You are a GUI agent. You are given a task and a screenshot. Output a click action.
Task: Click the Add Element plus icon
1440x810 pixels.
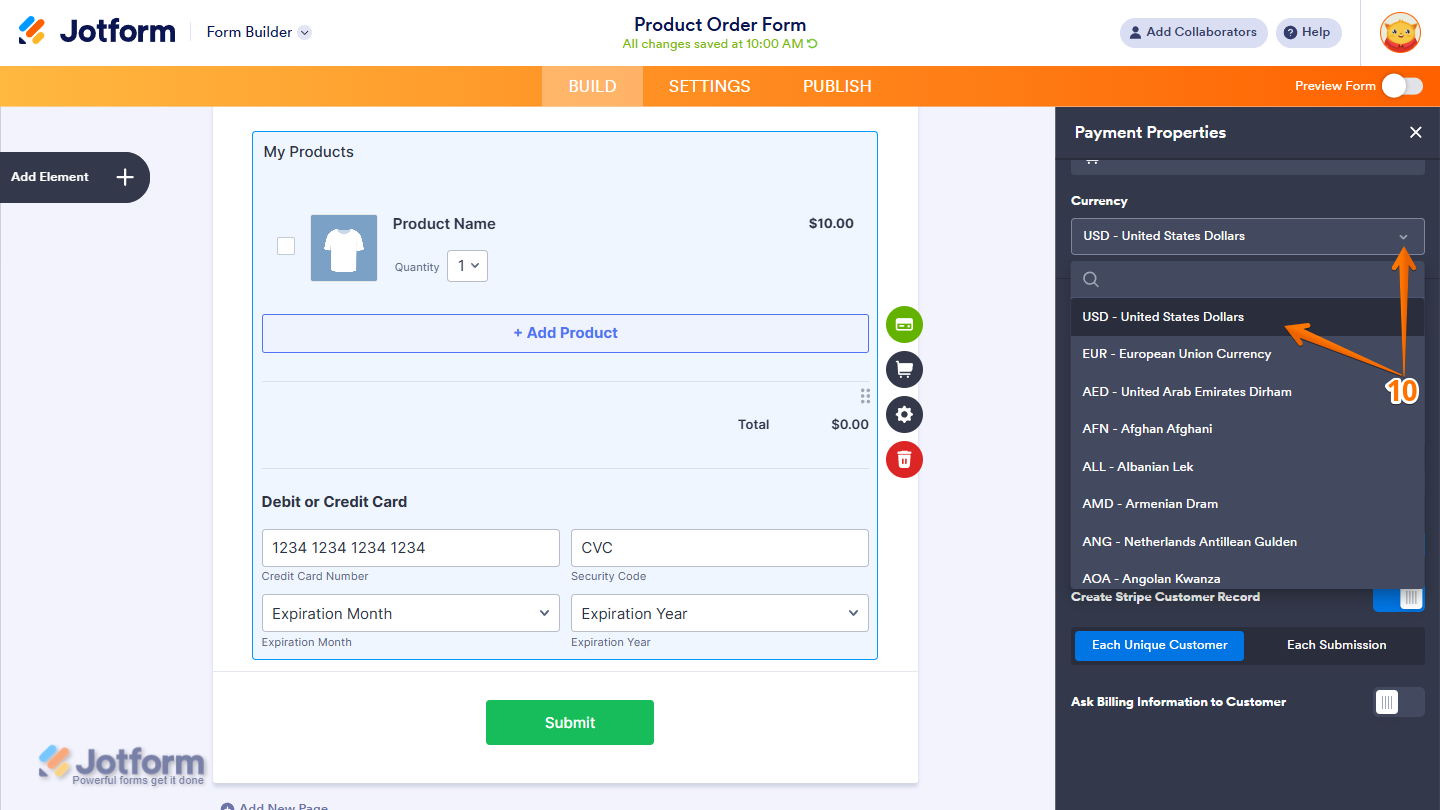click(x=125, y=177)
